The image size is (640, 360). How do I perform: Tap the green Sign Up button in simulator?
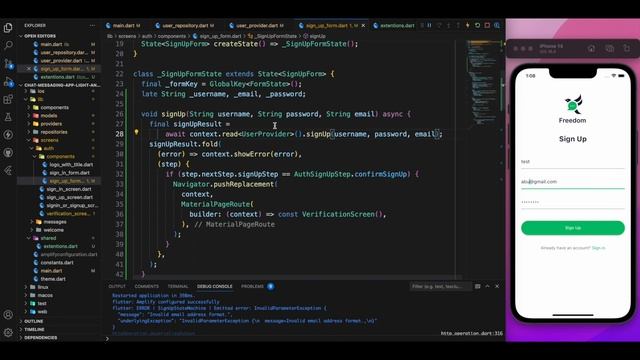click(x=573, y=228)
